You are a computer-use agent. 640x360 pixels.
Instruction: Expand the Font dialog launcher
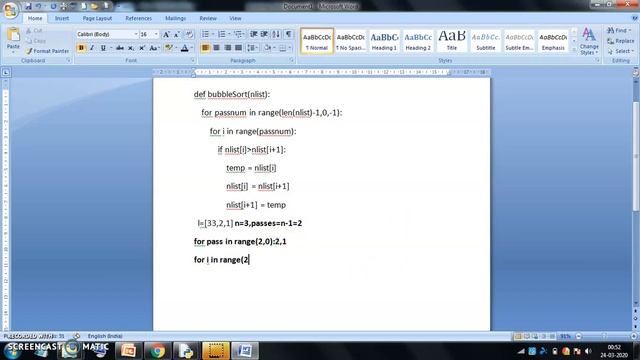tap(192, 60)
